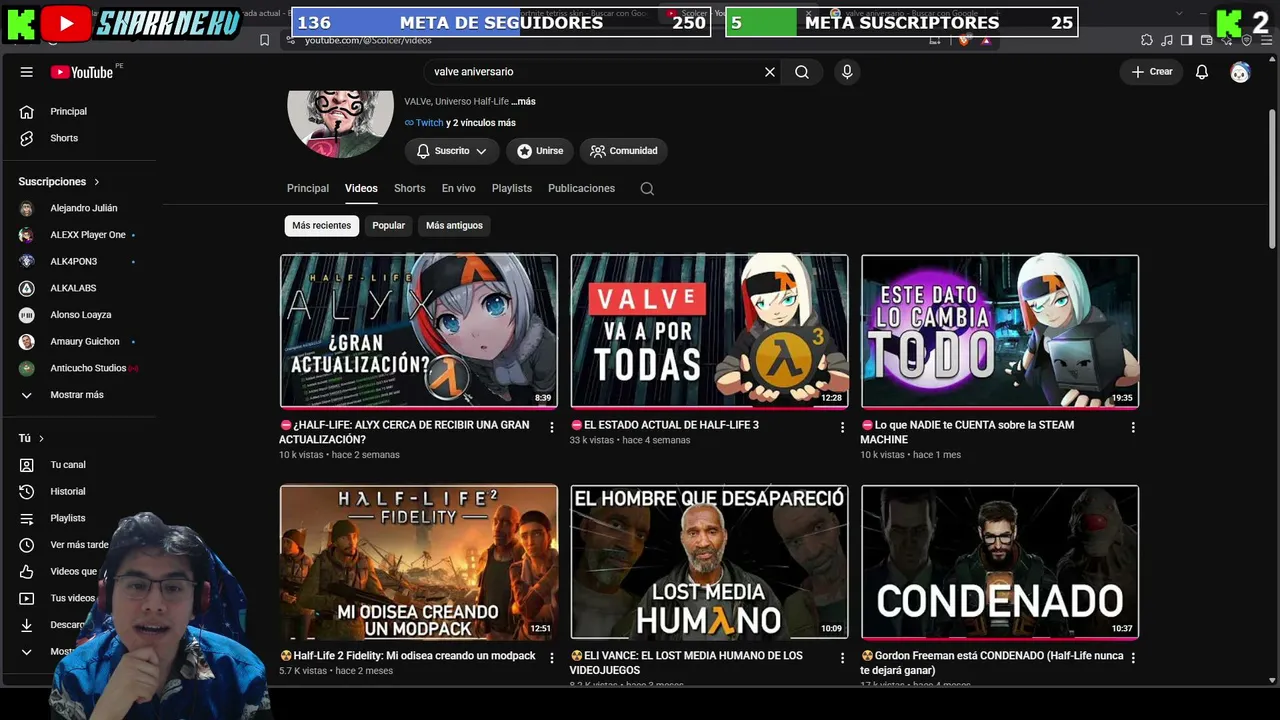Open options for Half-Life 2 Fidelity video

tap(551, 658)
